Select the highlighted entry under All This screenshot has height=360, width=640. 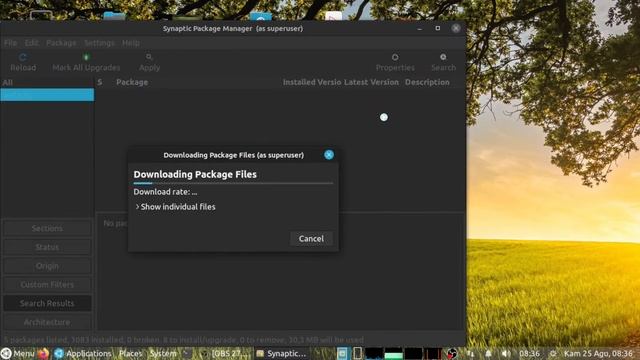click(x=47, y=95)
